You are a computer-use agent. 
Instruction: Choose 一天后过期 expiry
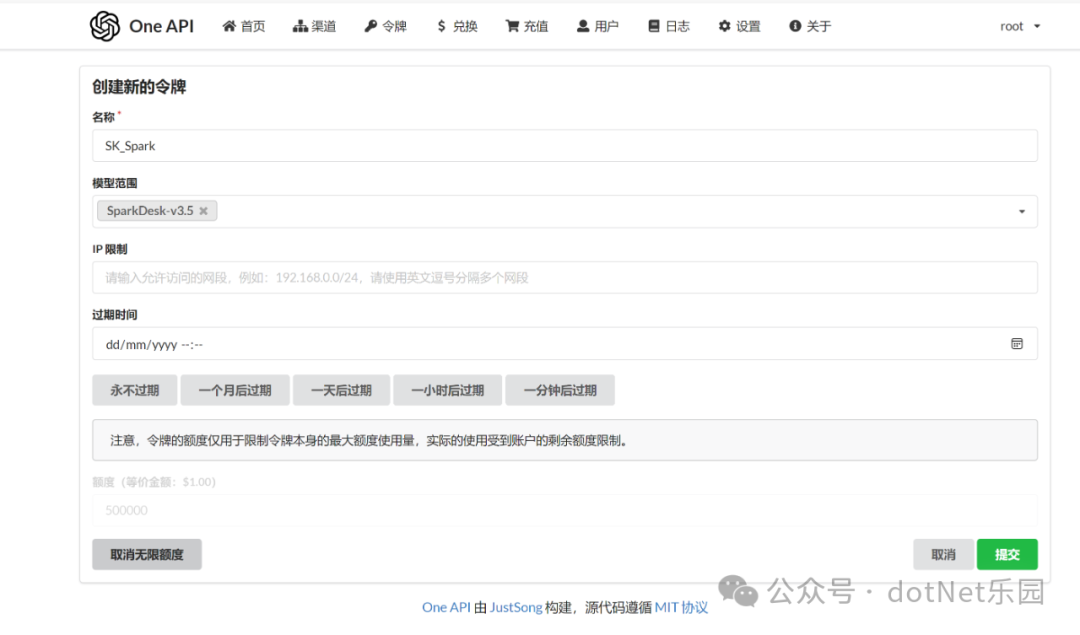coord(342,391)
